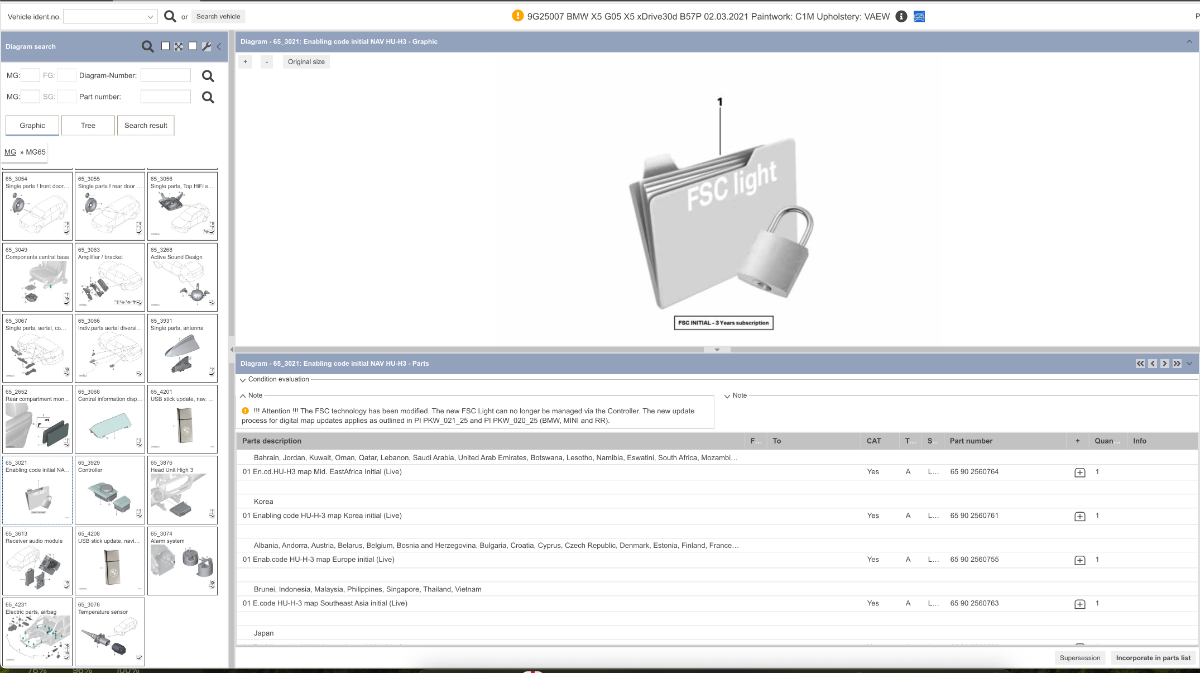Open the Search result tab
Screen dimensions: 1200x673
pyautogui.click(x=146, y=125)
